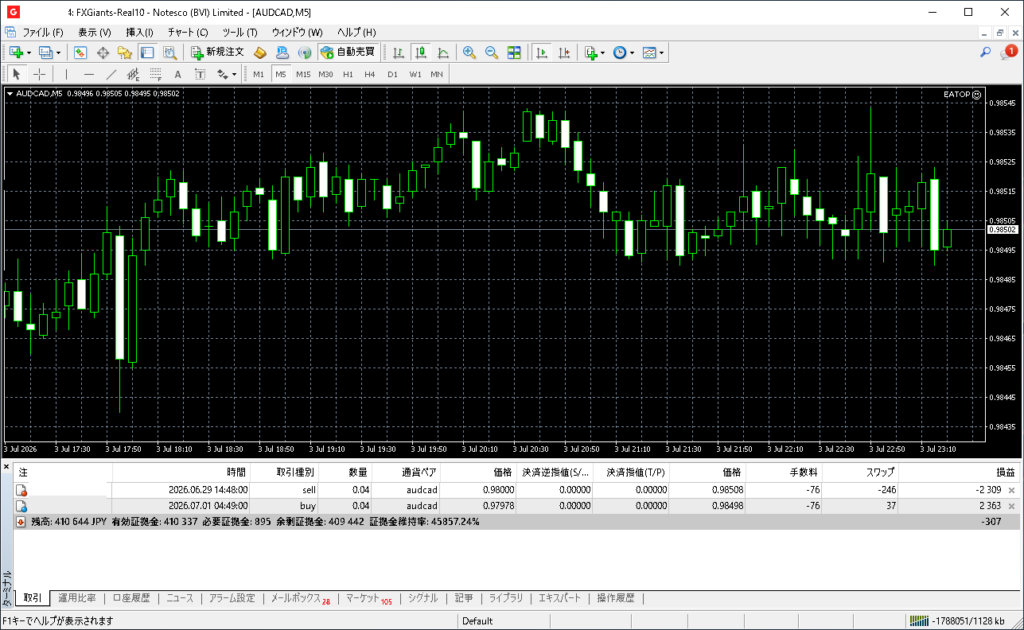Image resolution: width=1024 pixels, height=630 pixels.
Task: Close the sell audcad order with X
Action: click(1012, 490)
